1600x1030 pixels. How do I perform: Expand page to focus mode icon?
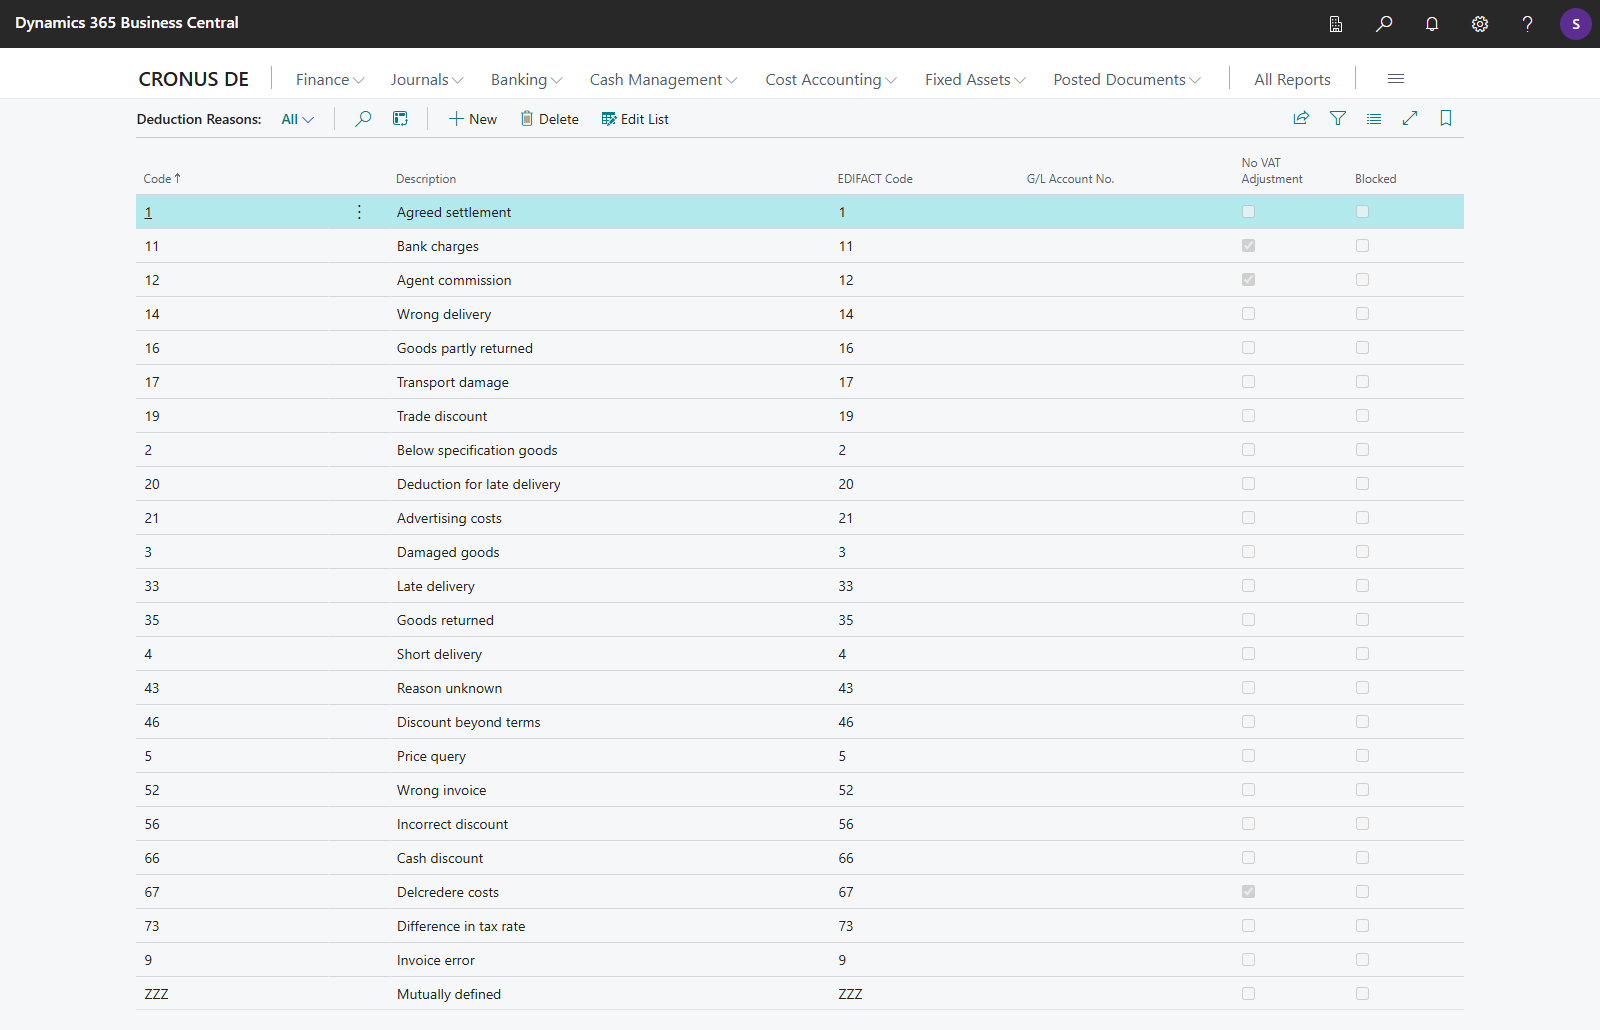[x=1410, y=118]
